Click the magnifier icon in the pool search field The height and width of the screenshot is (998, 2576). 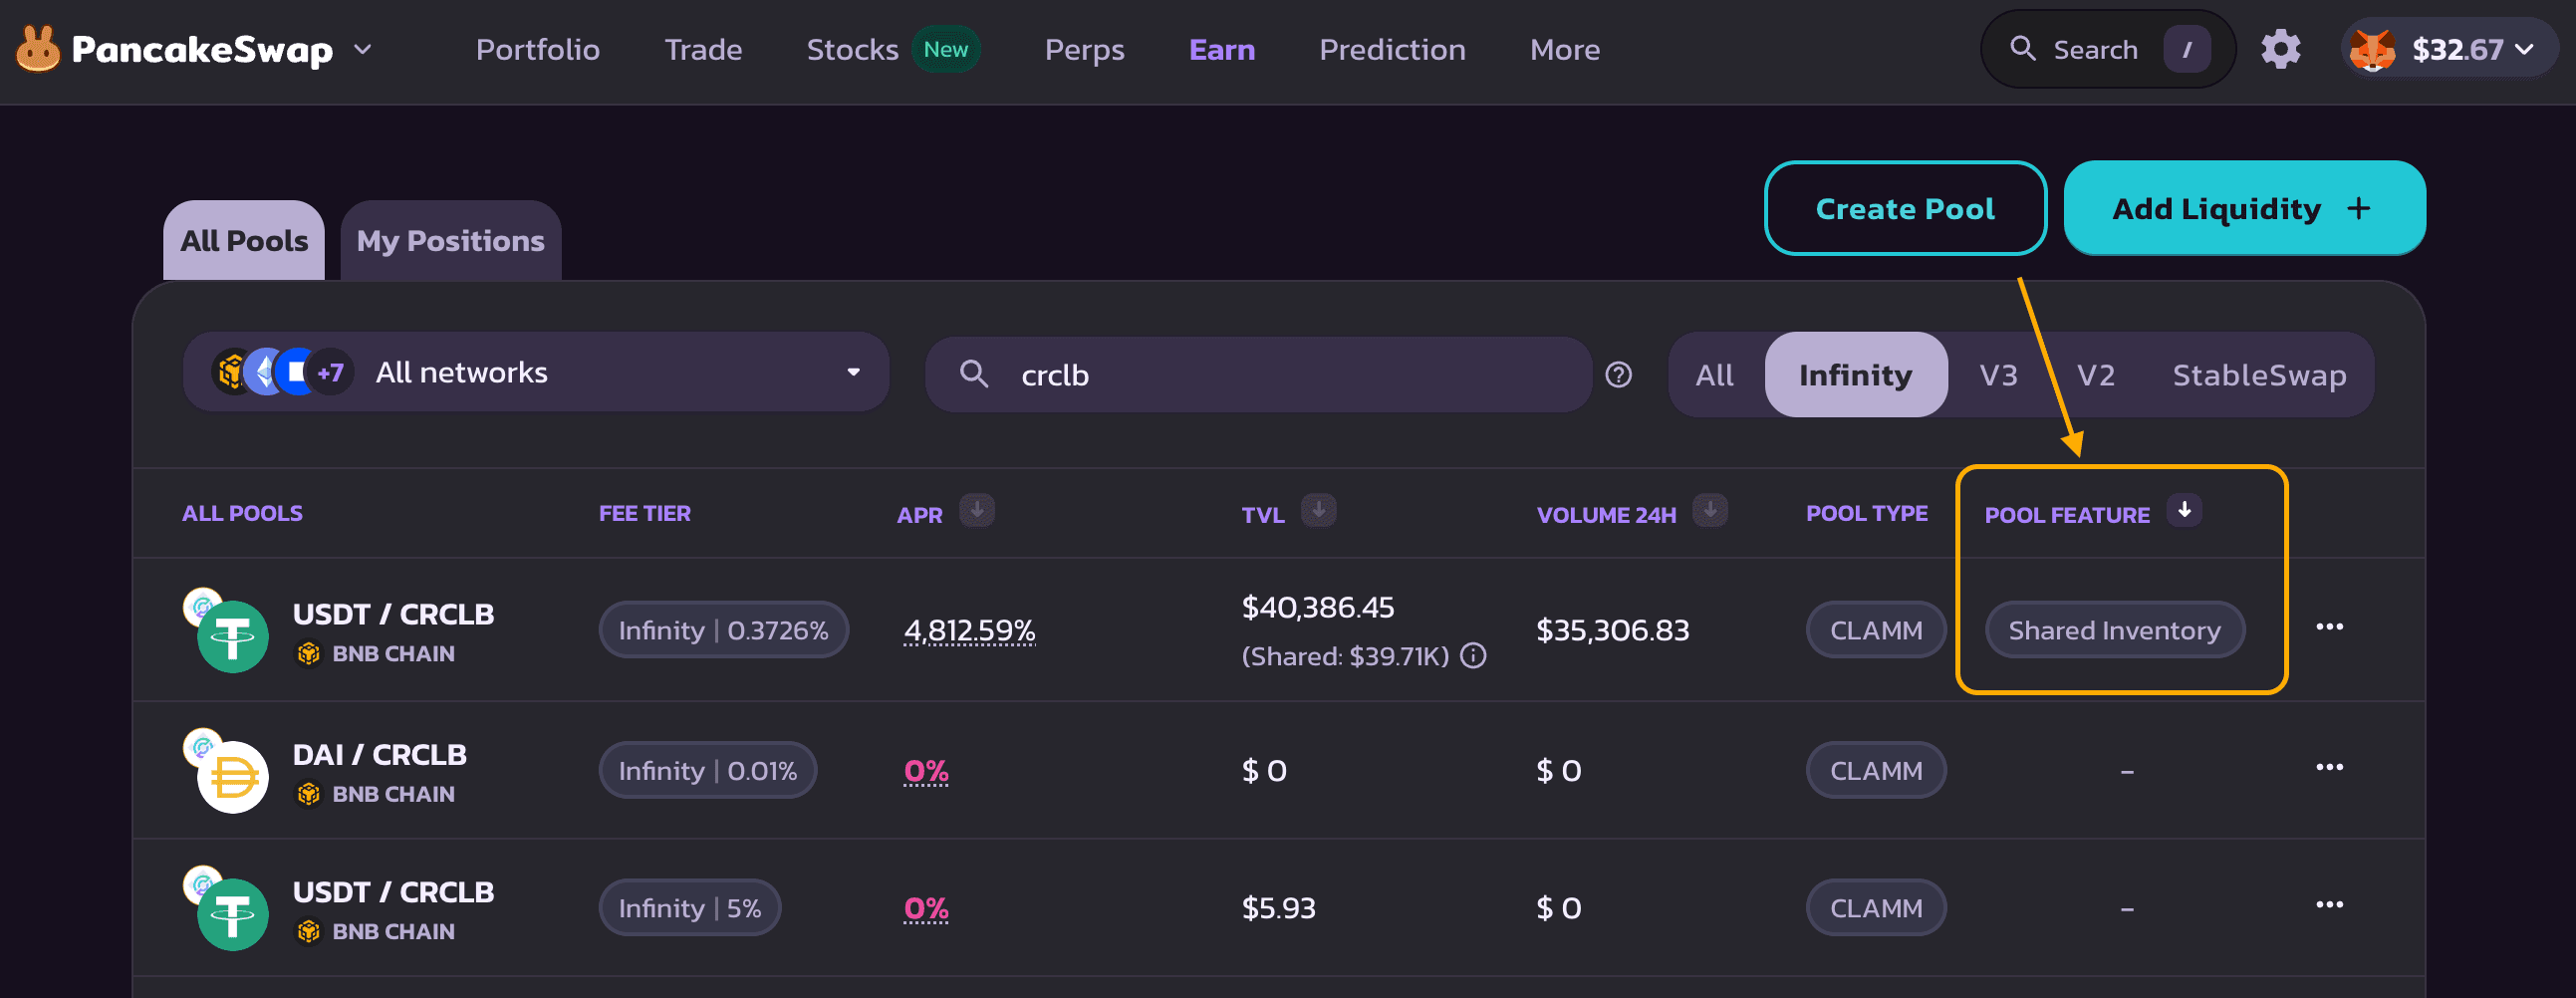(974, 374)
